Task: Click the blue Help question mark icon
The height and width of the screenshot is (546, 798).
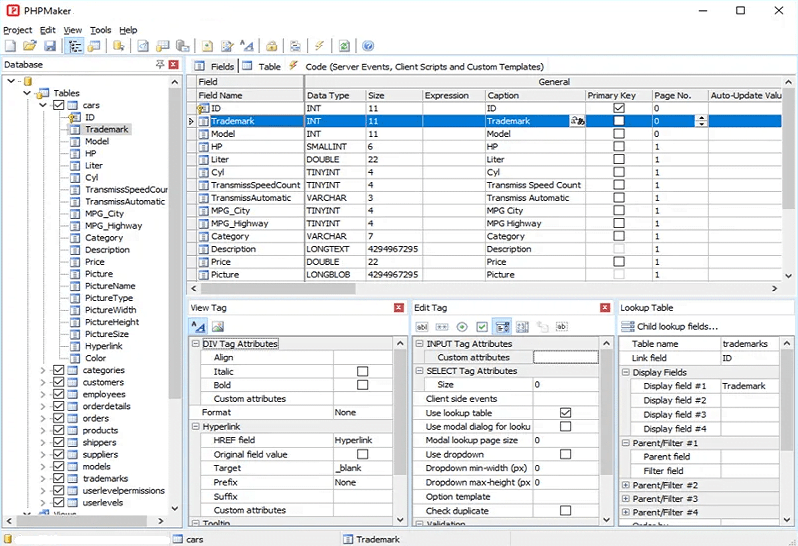Action: click(368, 46)
